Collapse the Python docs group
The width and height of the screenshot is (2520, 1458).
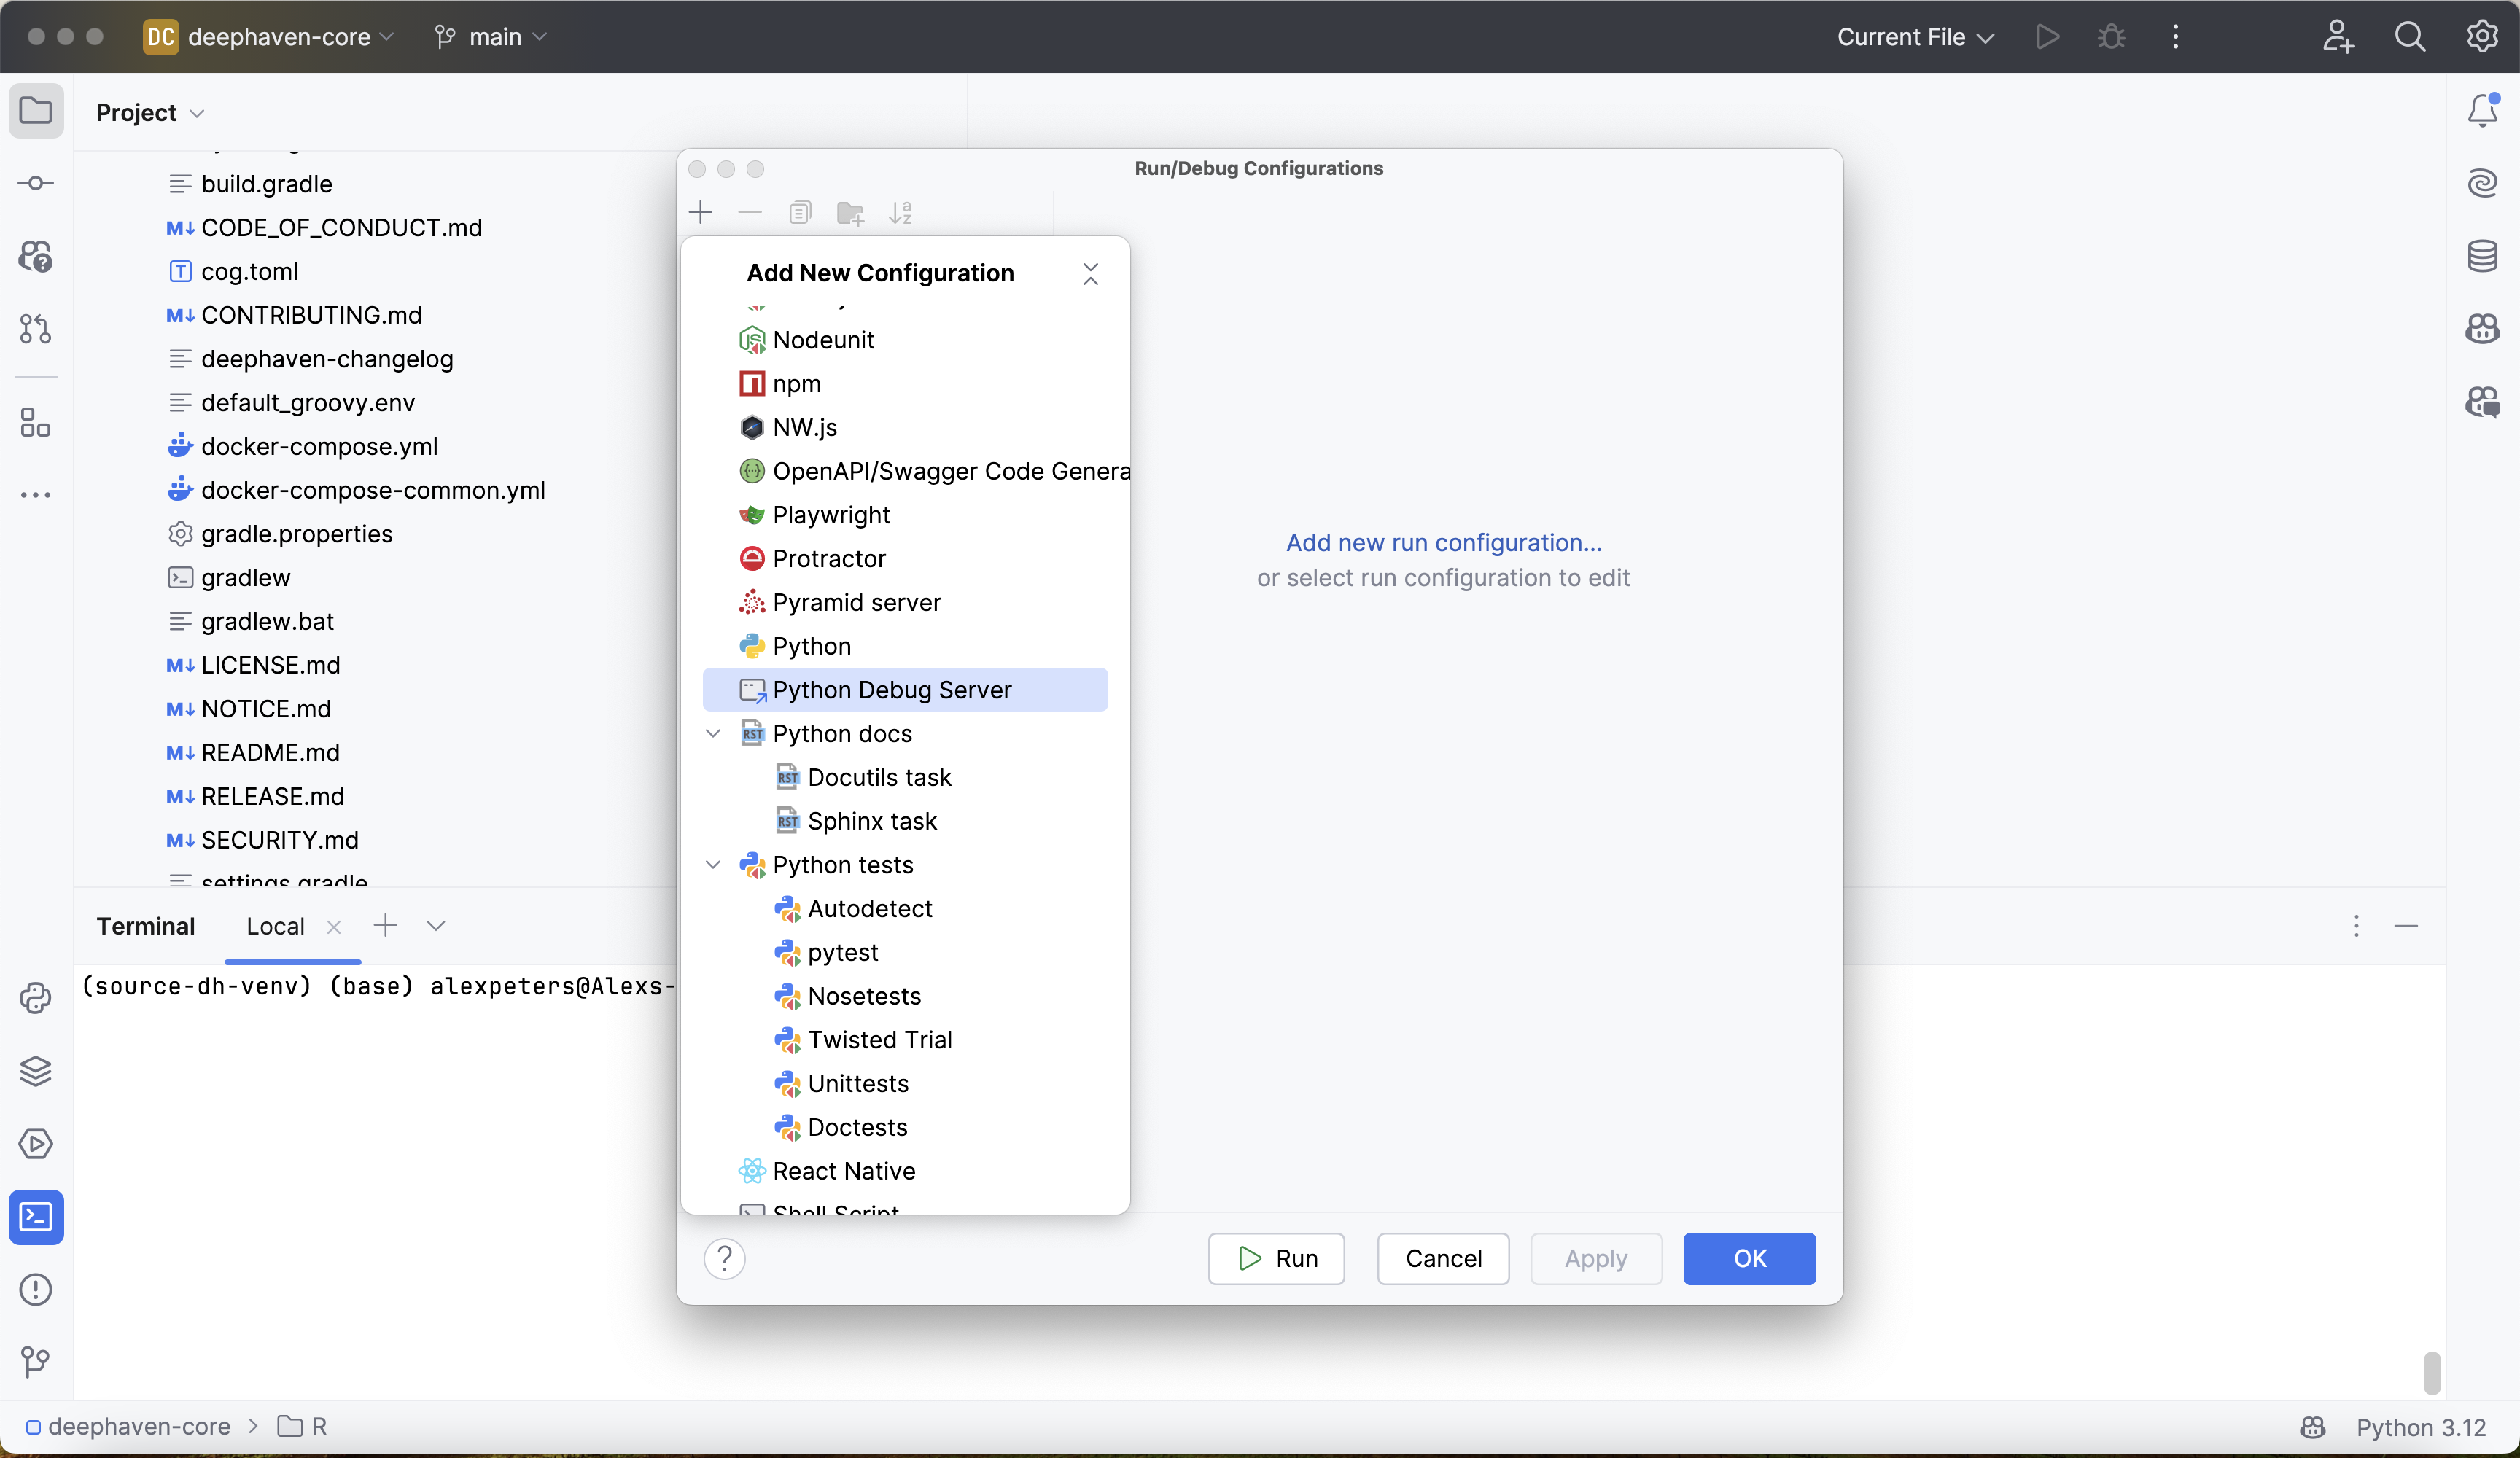[713, 733]
